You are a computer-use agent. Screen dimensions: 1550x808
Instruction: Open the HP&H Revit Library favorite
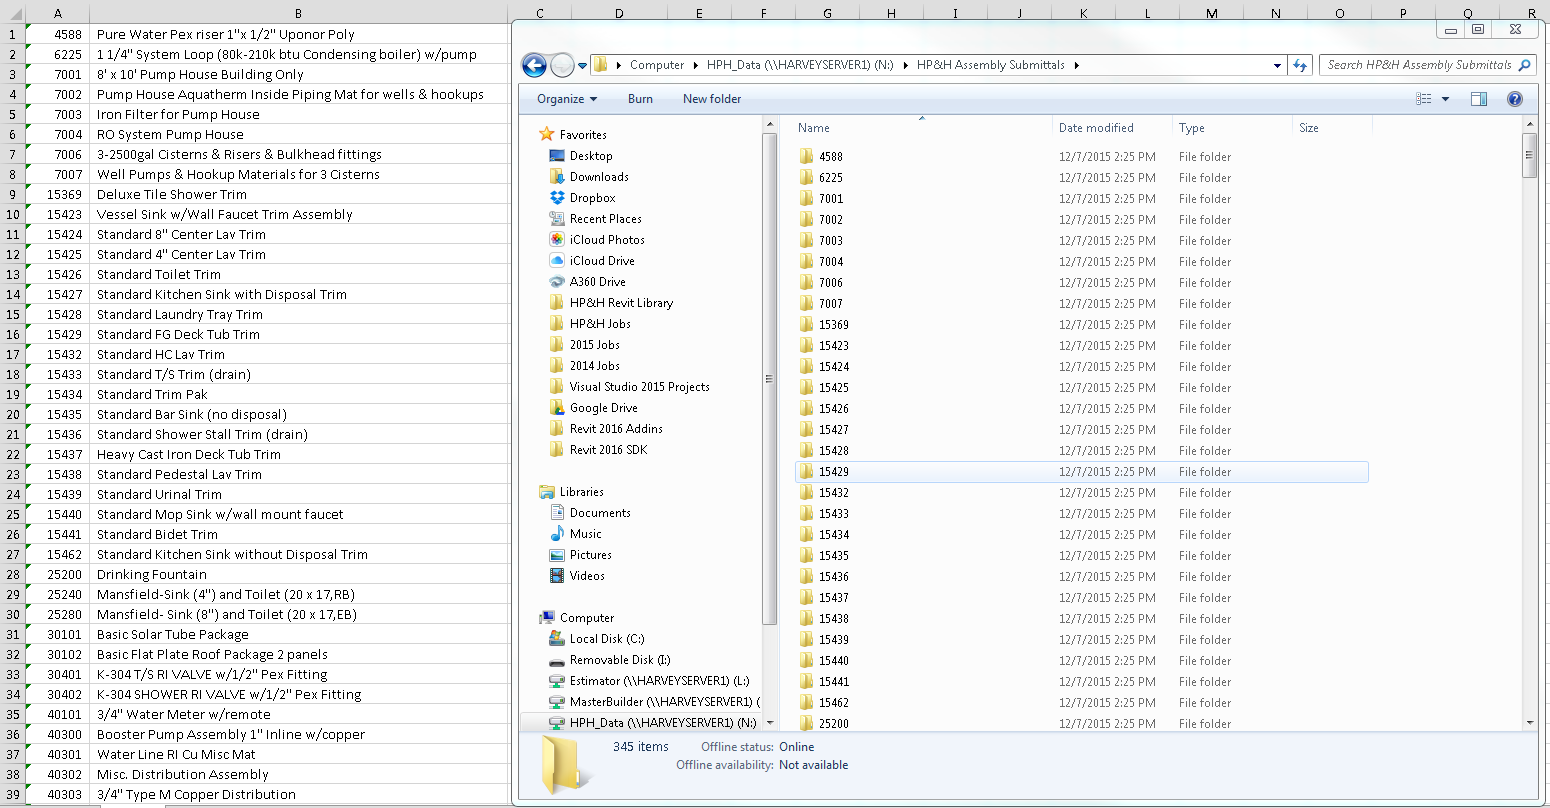coord(621,303)
